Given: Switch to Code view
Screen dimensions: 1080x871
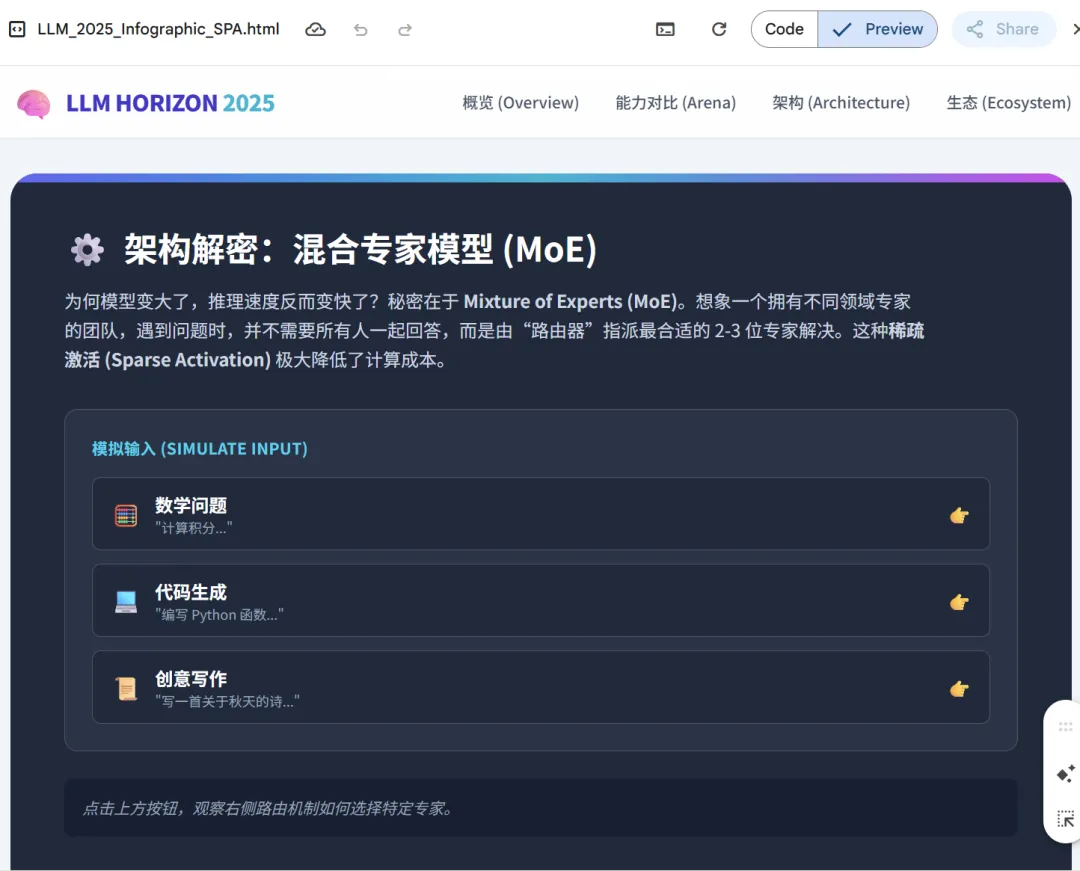Looking at the screenshot, I should tap(784, 30).
